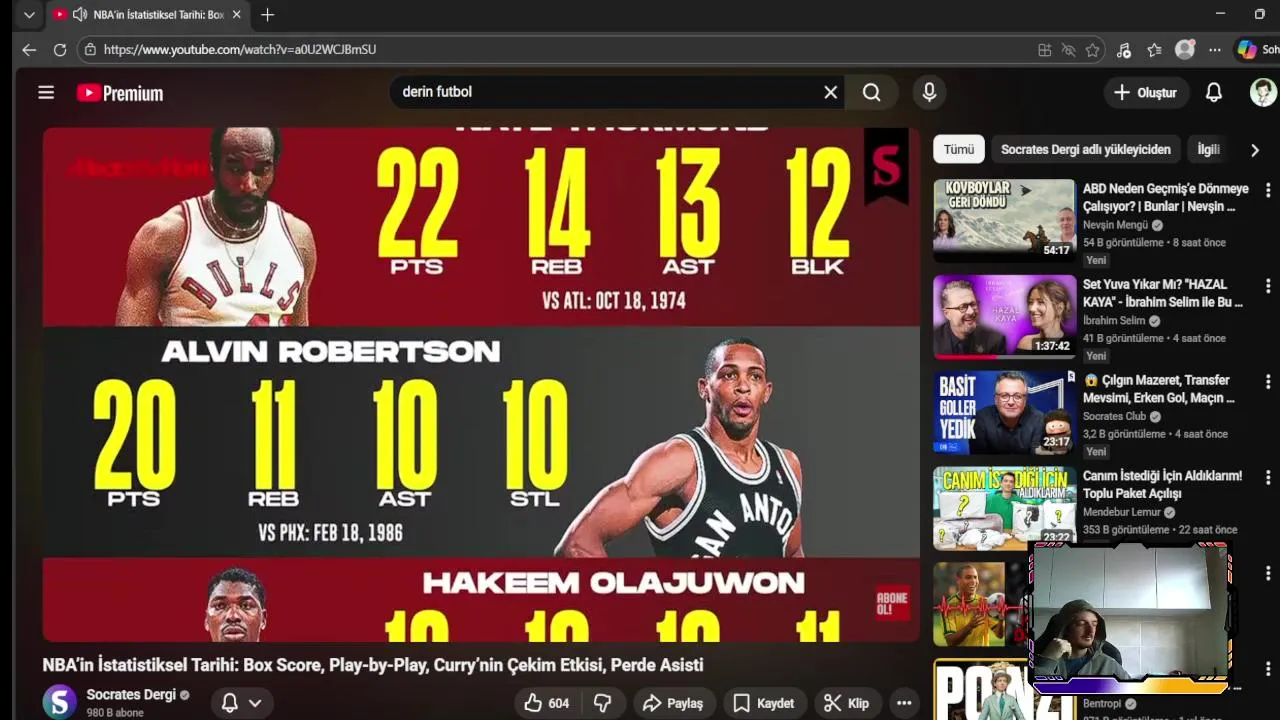Click title Çılgın Mazeret, Transfer Mevsimi
1280x720 pixels.
[x=1160, y=389]
